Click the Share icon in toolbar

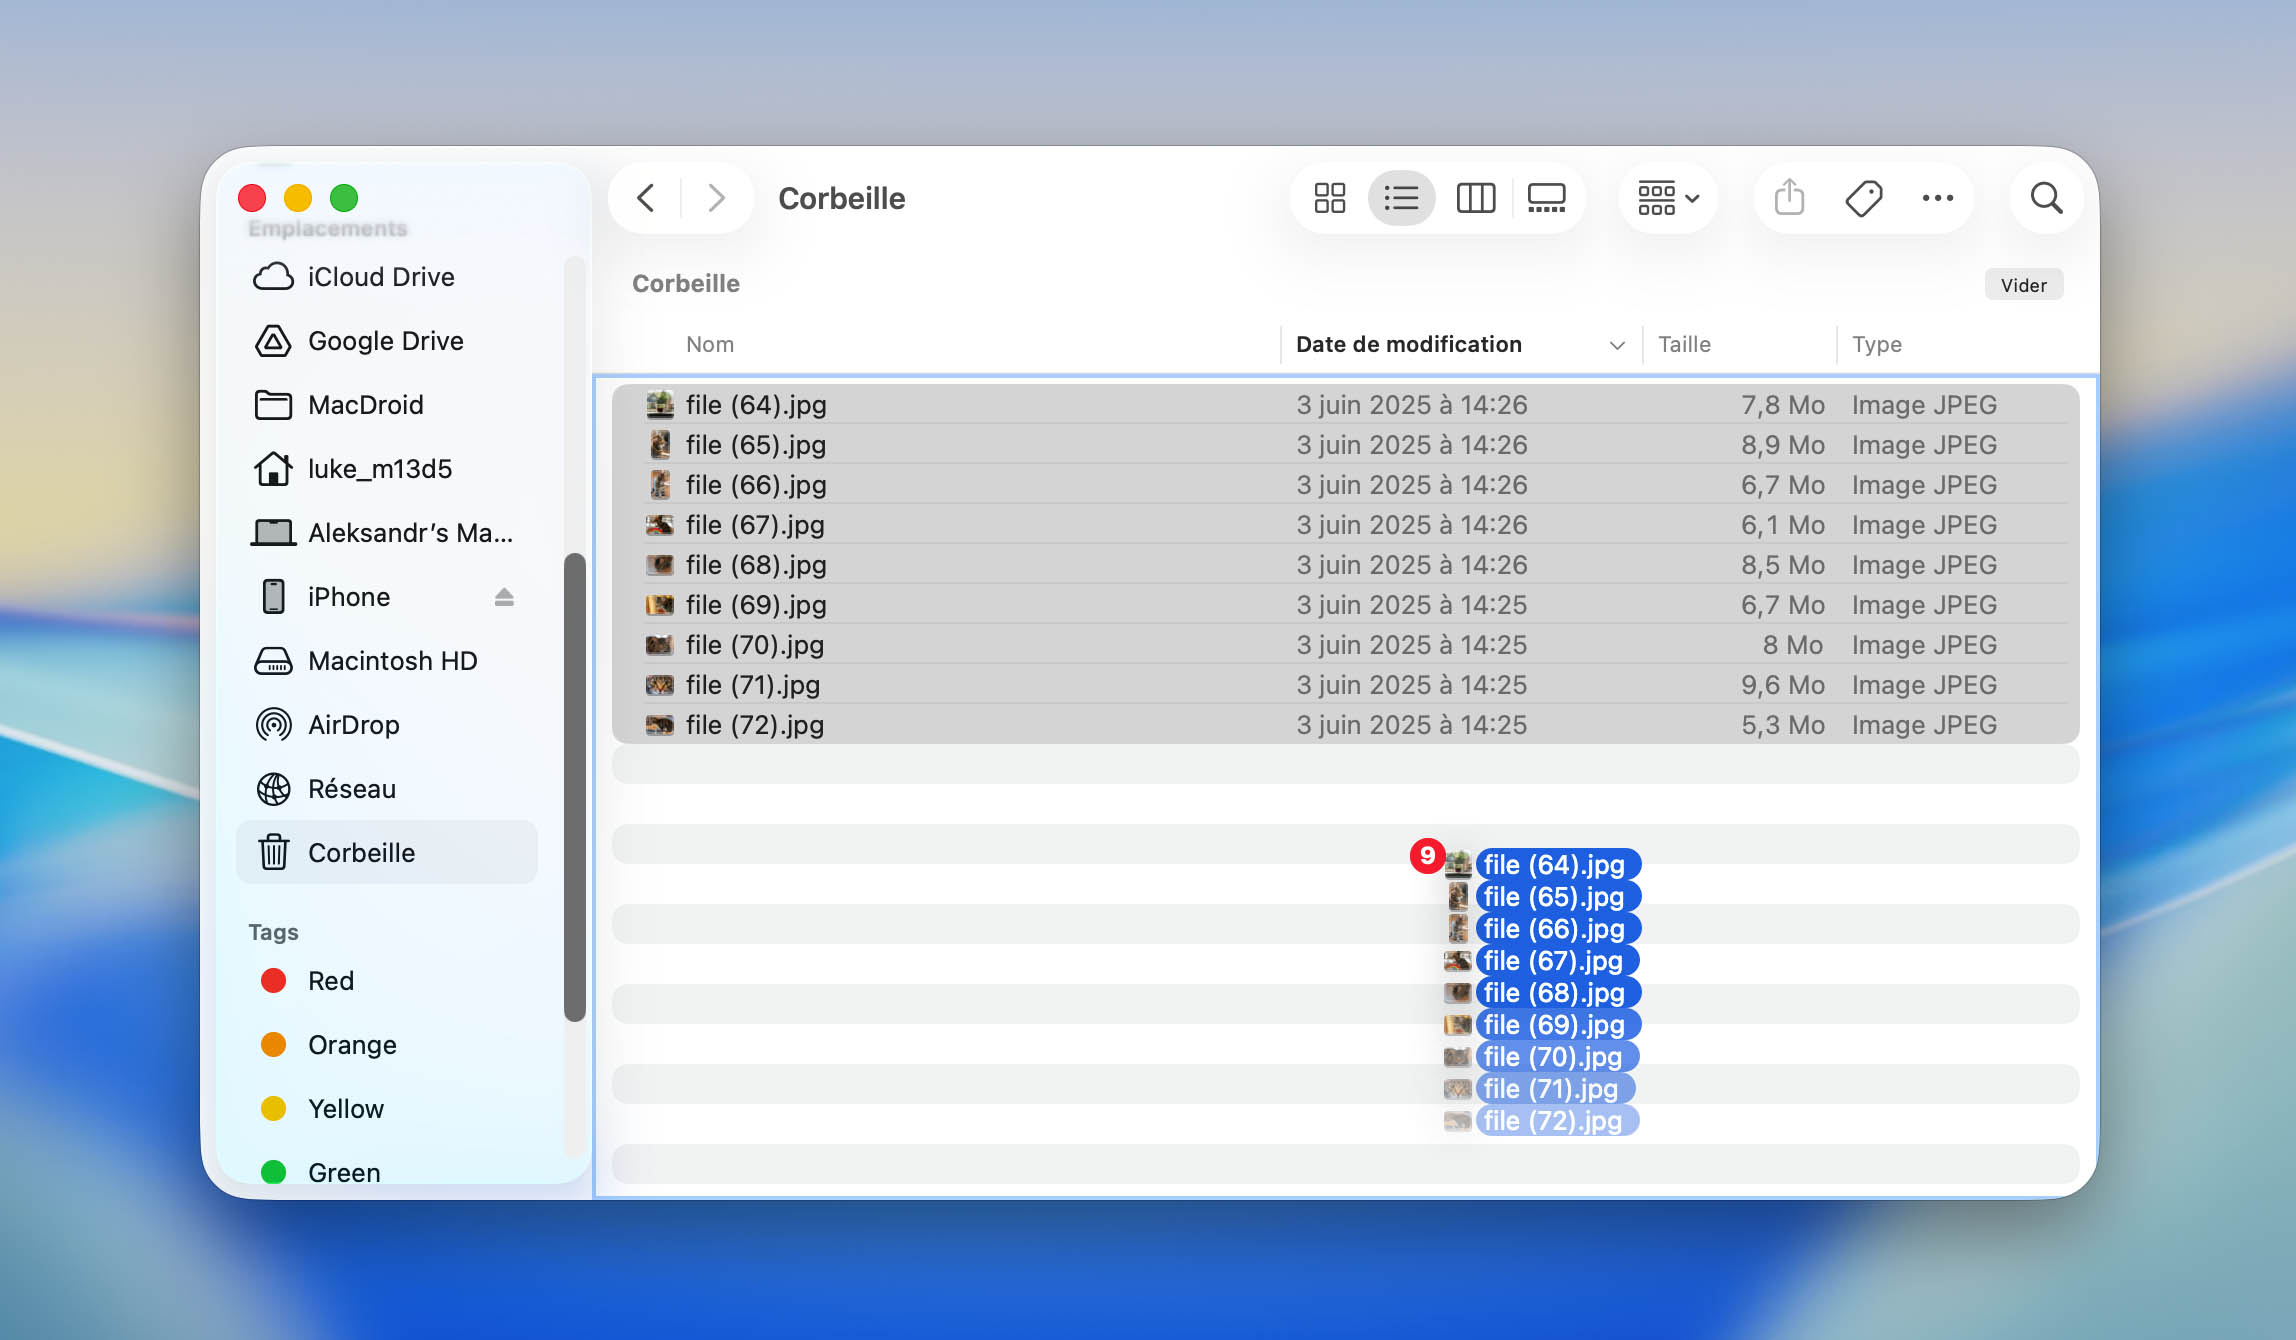pos(1789,198)
